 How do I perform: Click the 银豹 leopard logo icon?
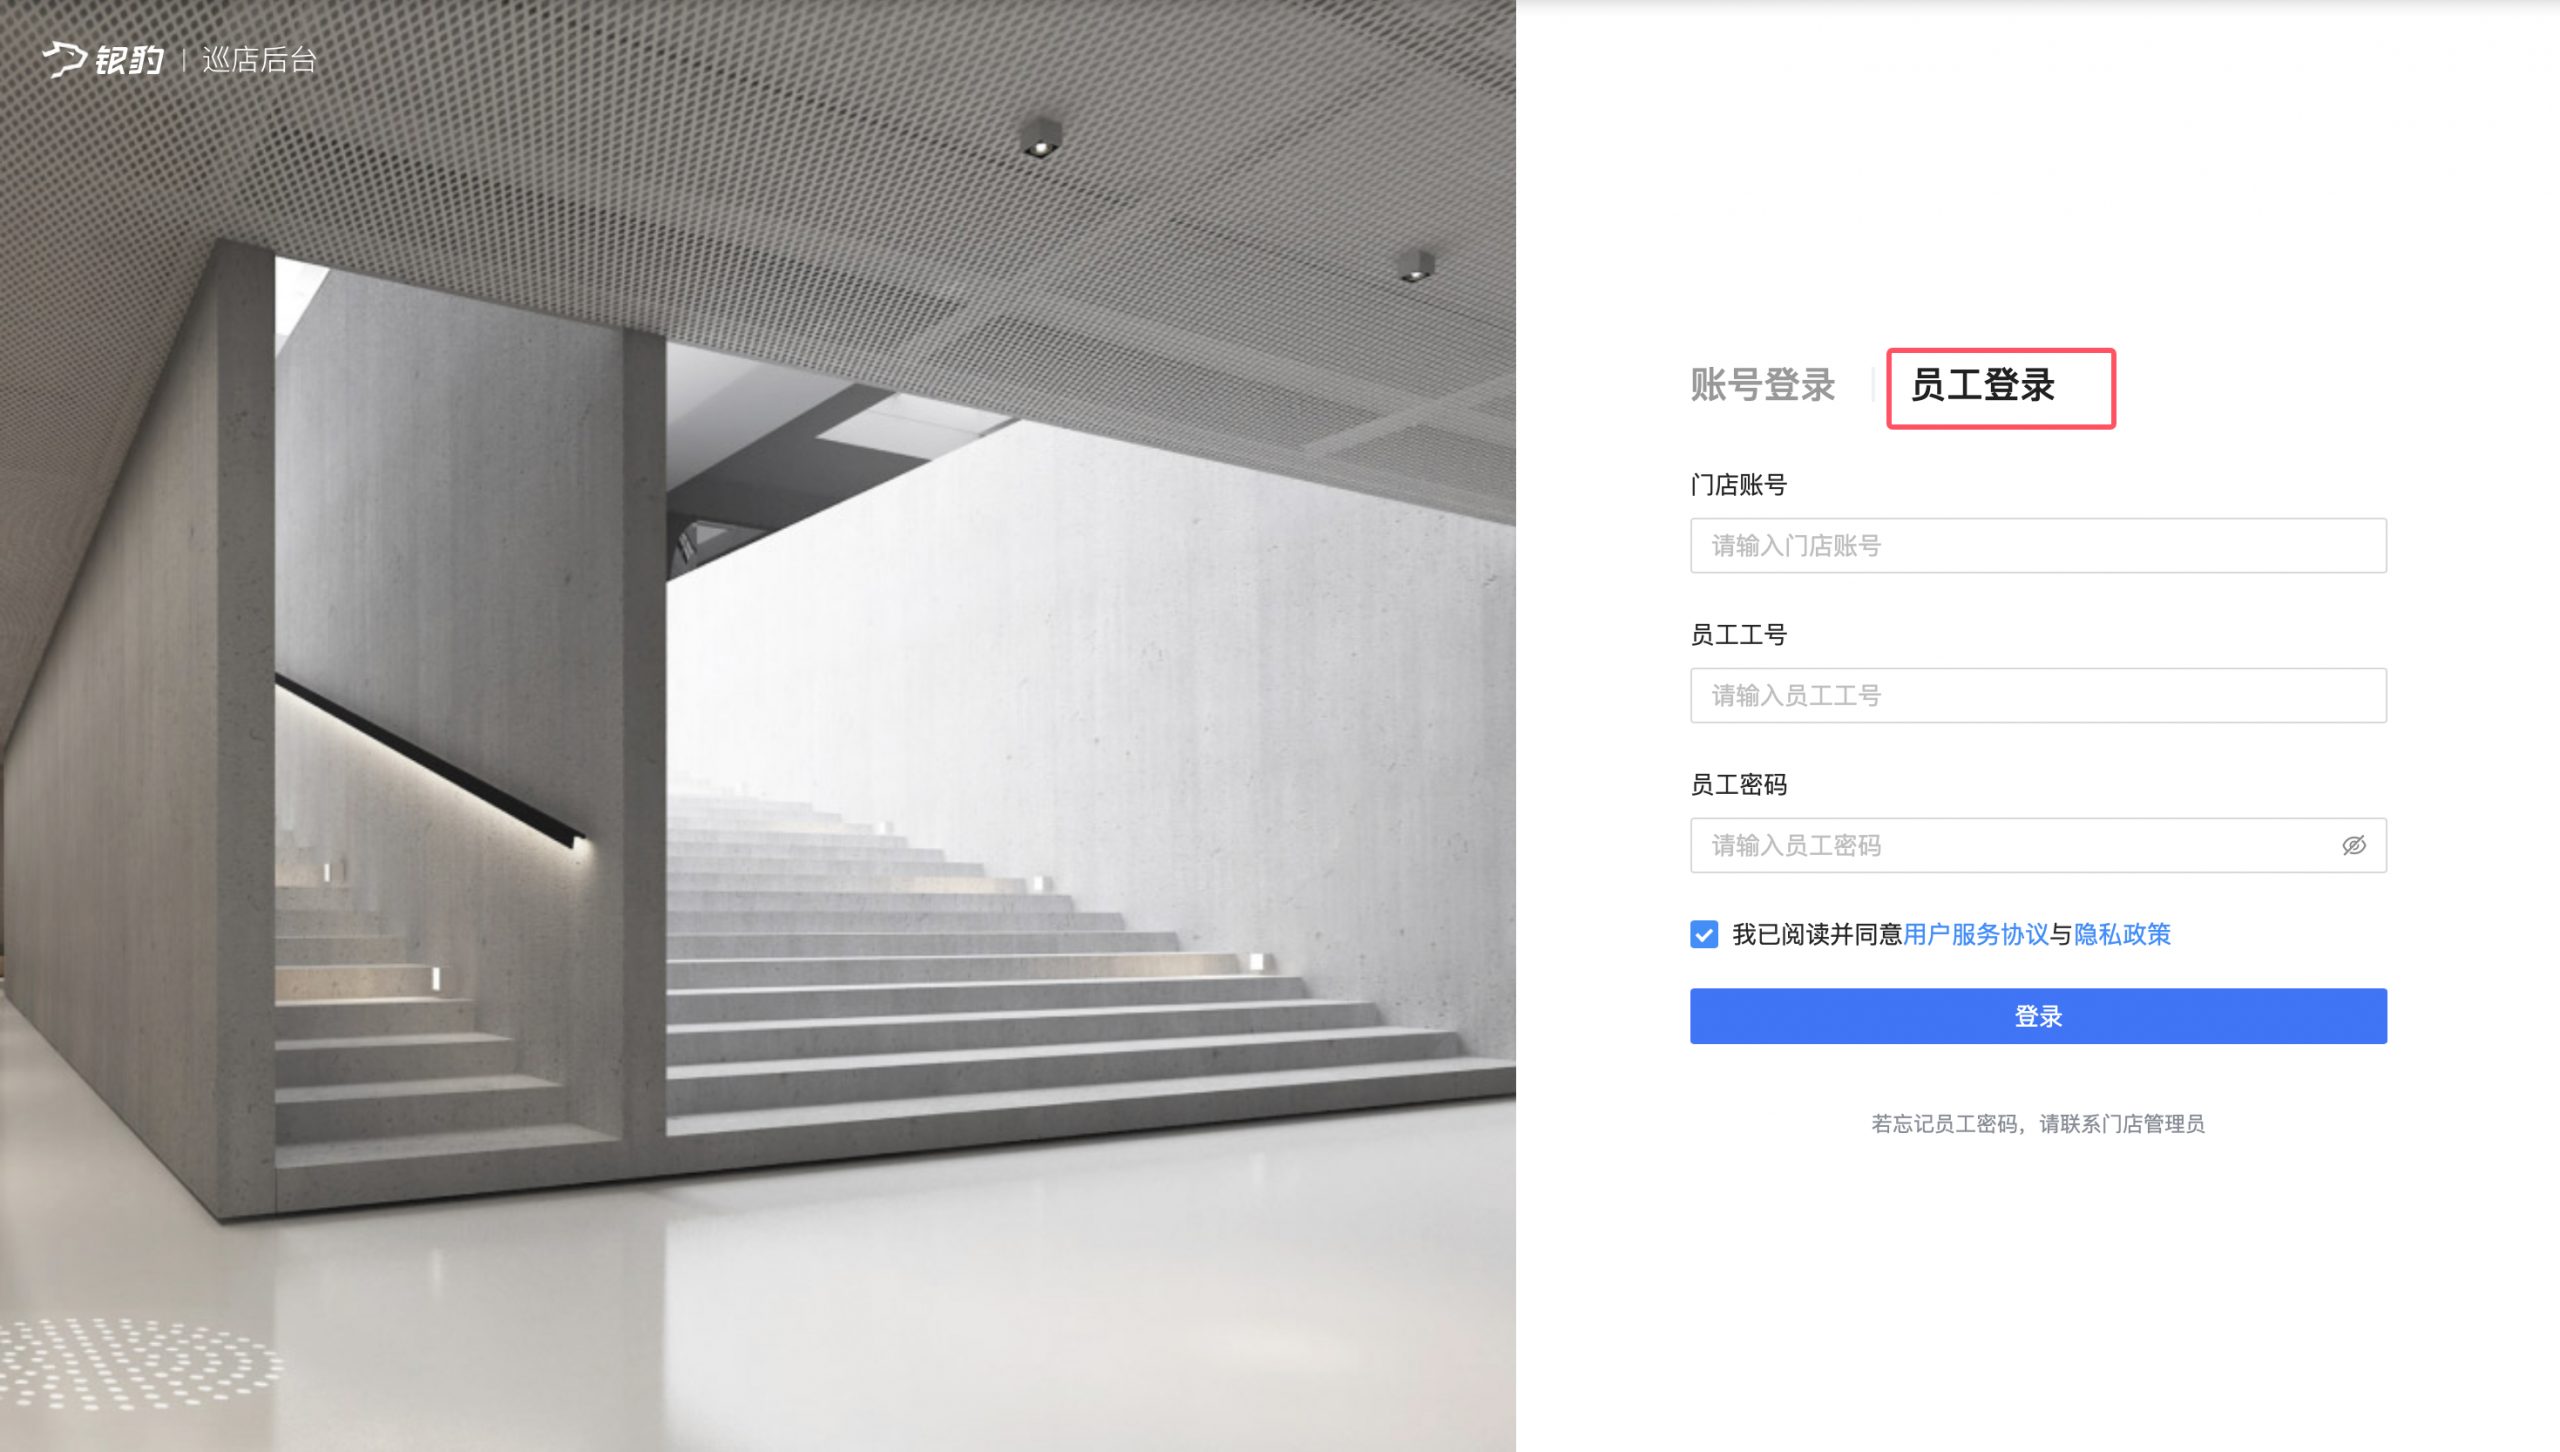(65, 59)
